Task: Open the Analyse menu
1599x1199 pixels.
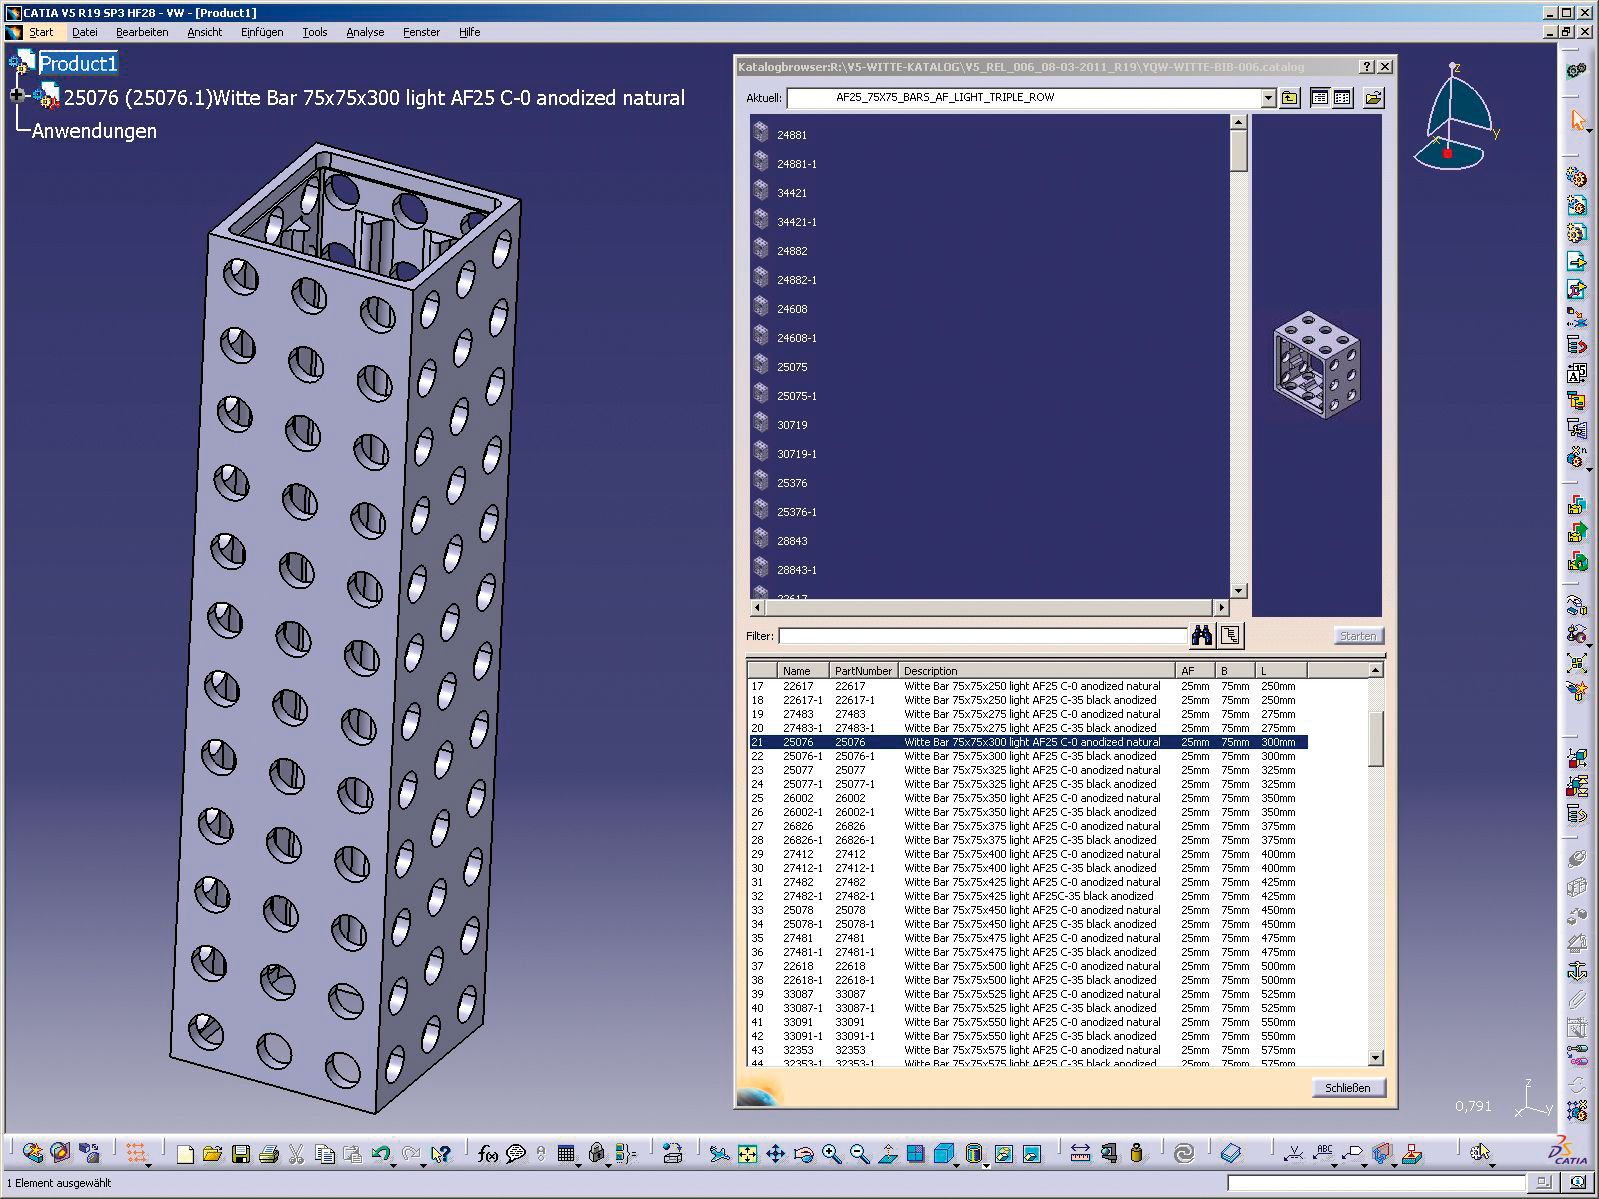Action: click(365, 32)
